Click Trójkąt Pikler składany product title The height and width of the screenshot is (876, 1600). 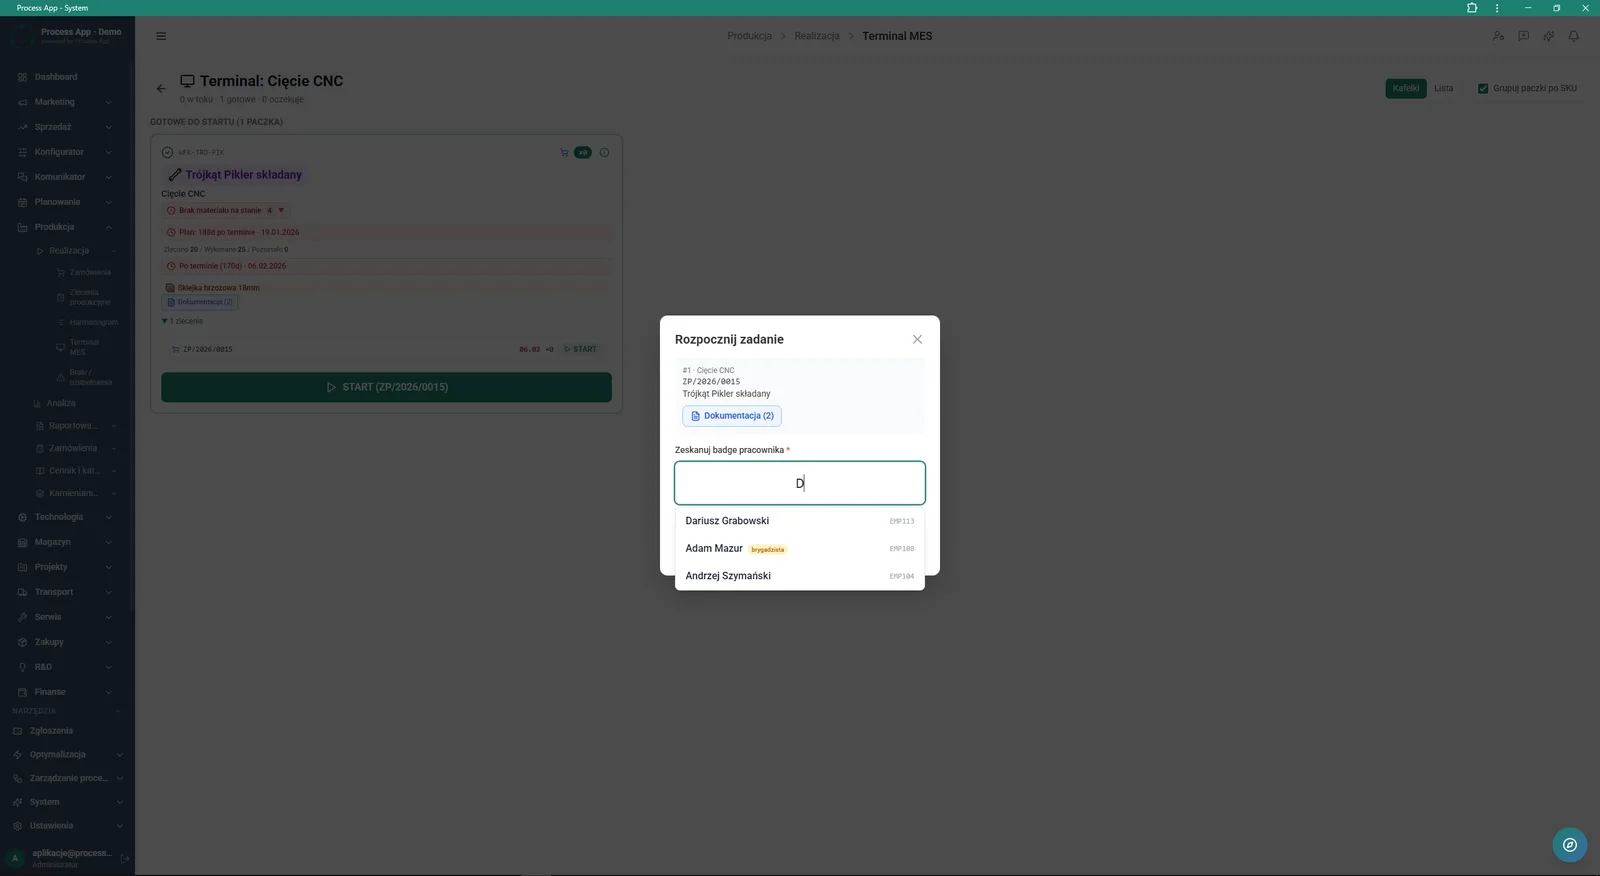(x=243, y=175)
